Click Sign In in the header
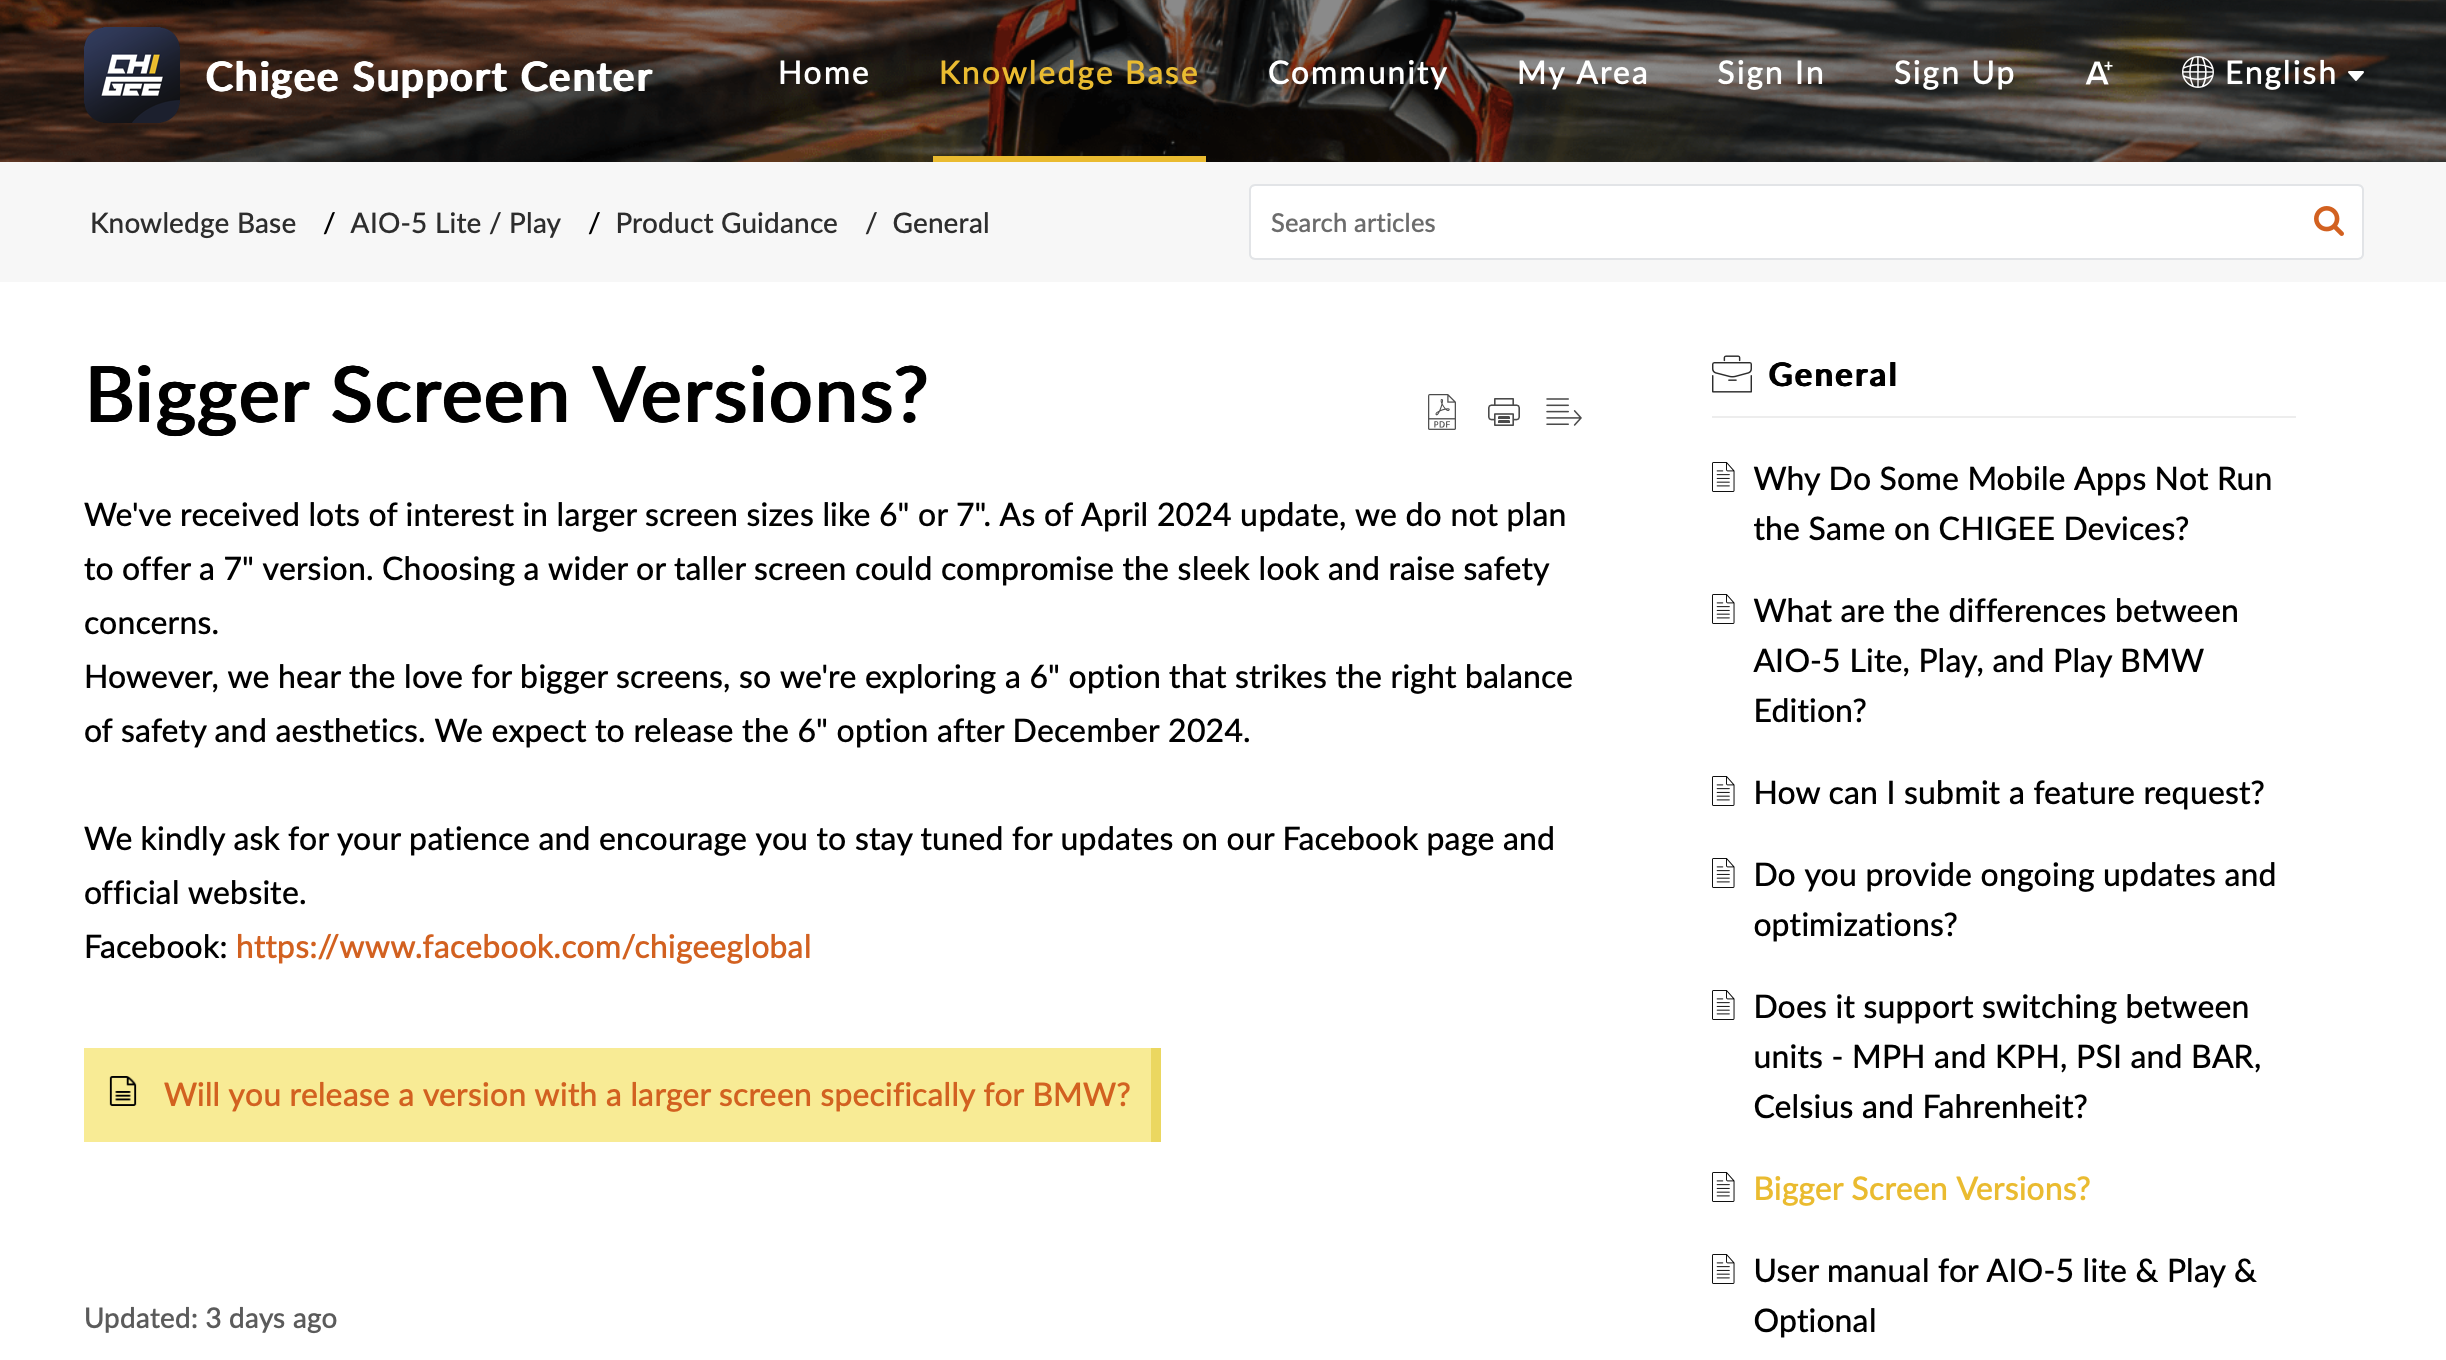This screenshot has height=1360, width=2446. coord(1771,73)
